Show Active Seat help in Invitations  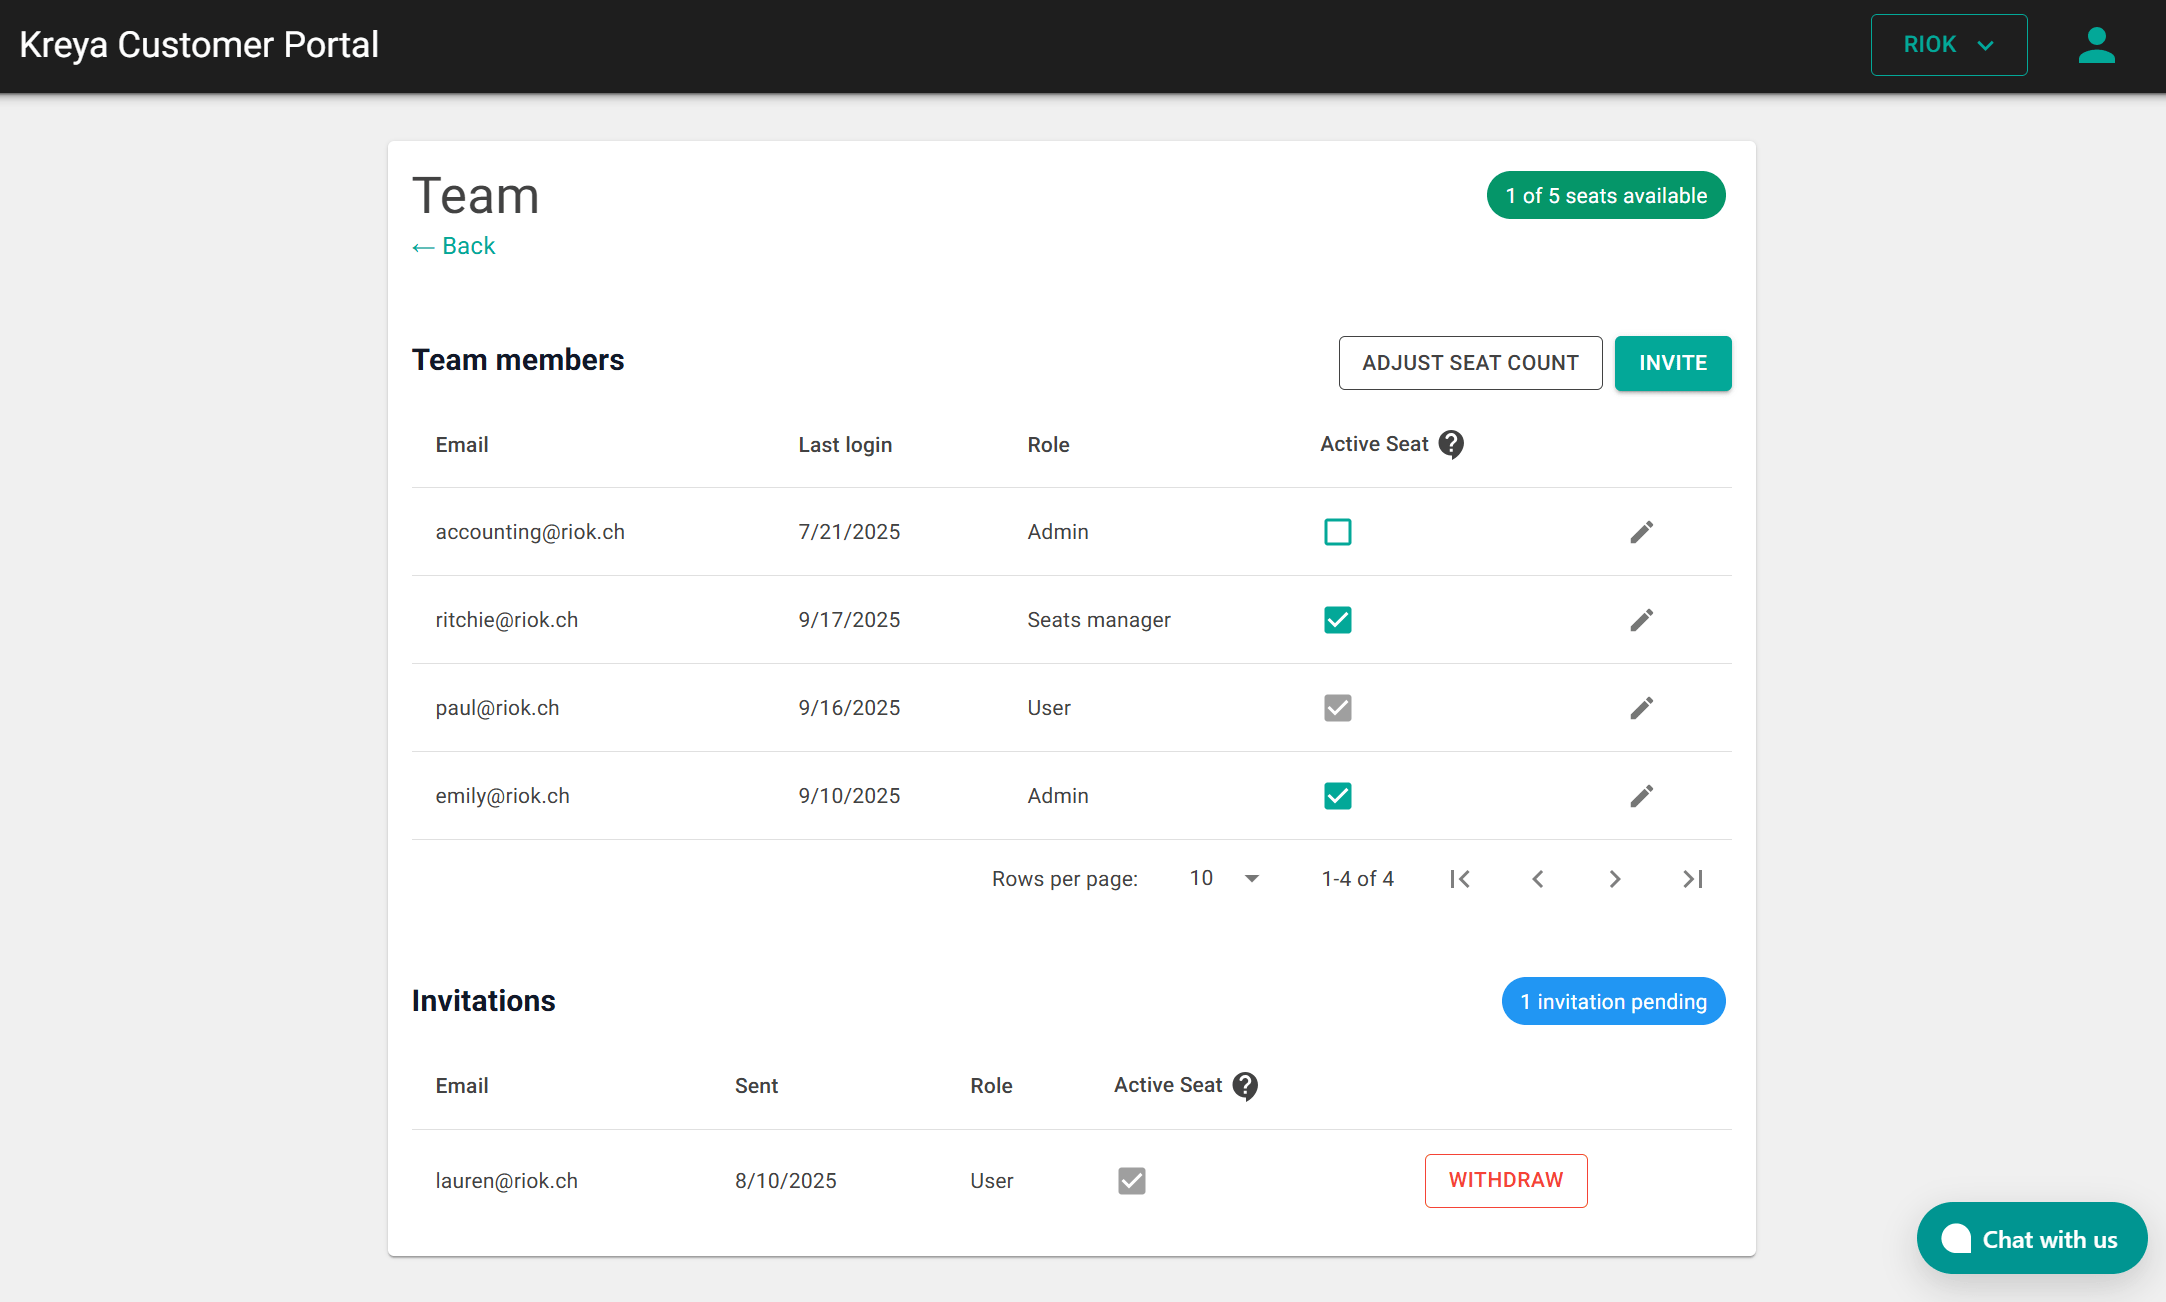[1245, 1086]
